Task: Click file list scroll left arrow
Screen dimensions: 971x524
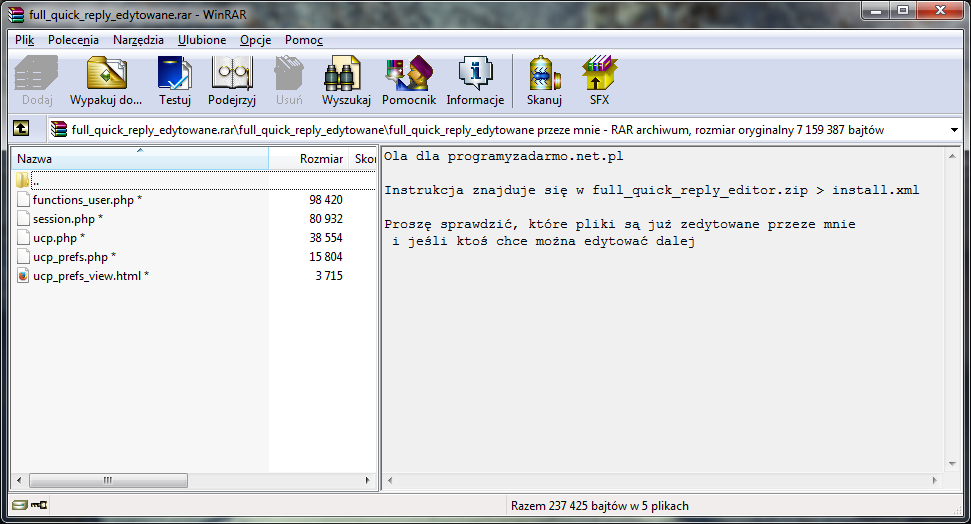Action: tap(19, 480)
